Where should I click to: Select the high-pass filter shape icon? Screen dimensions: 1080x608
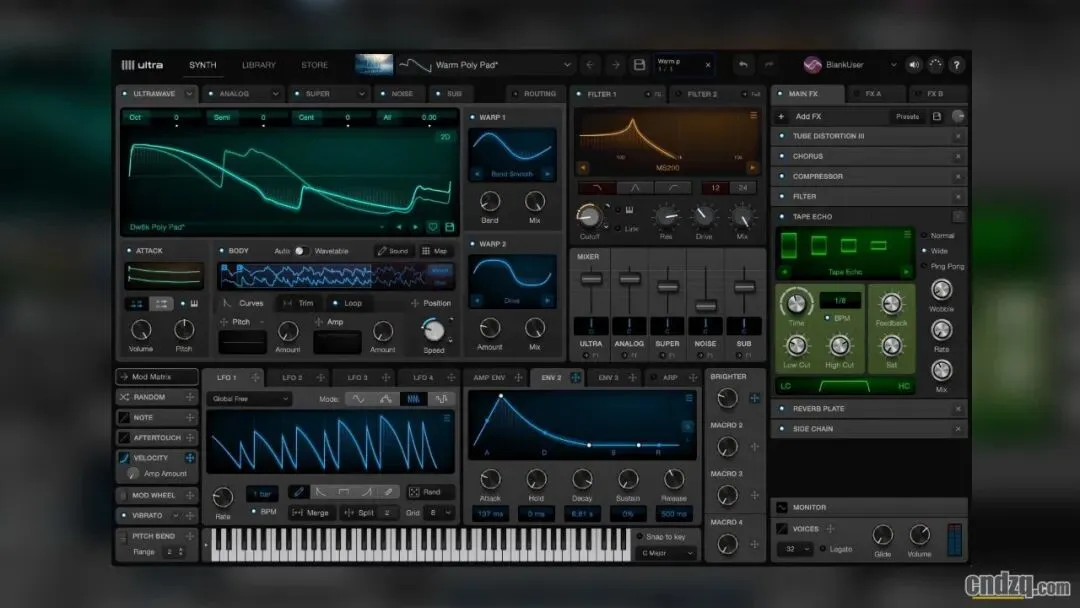673,187
